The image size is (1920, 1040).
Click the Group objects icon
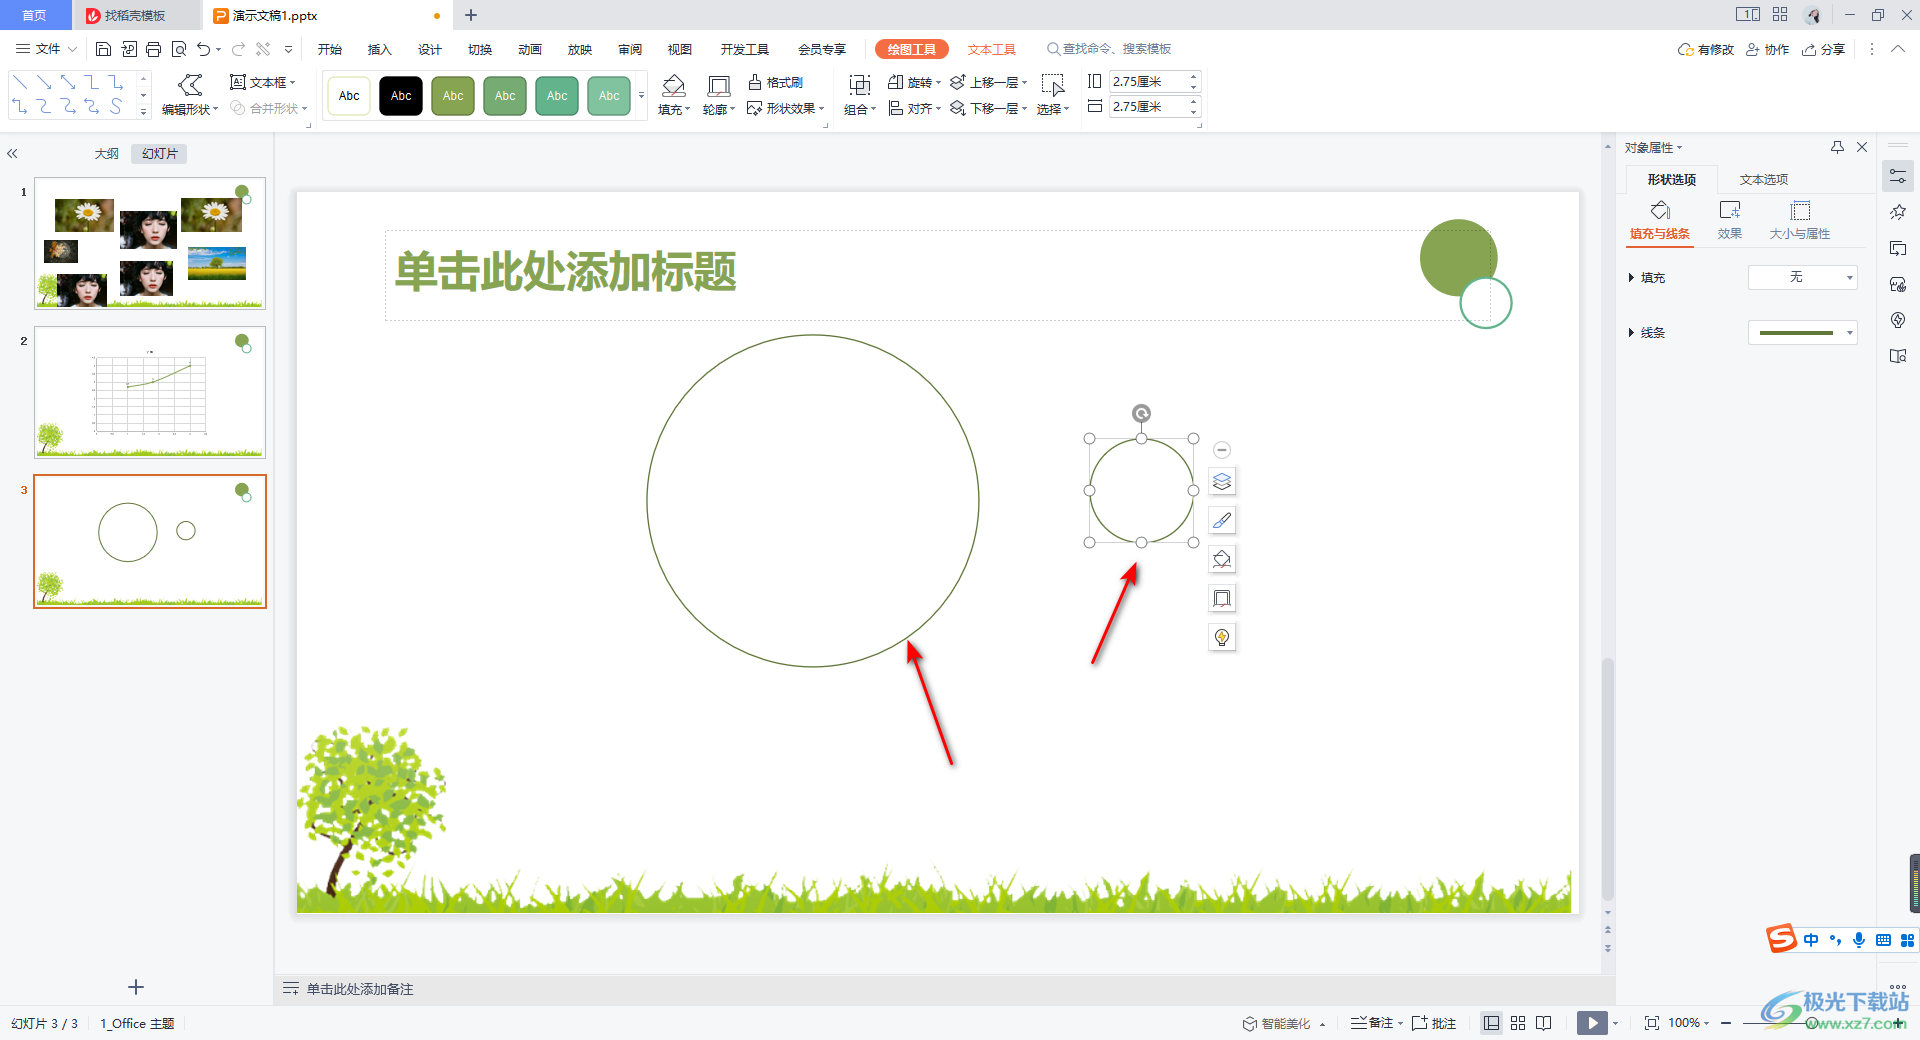pyautogui.click(x=859, y=86)
